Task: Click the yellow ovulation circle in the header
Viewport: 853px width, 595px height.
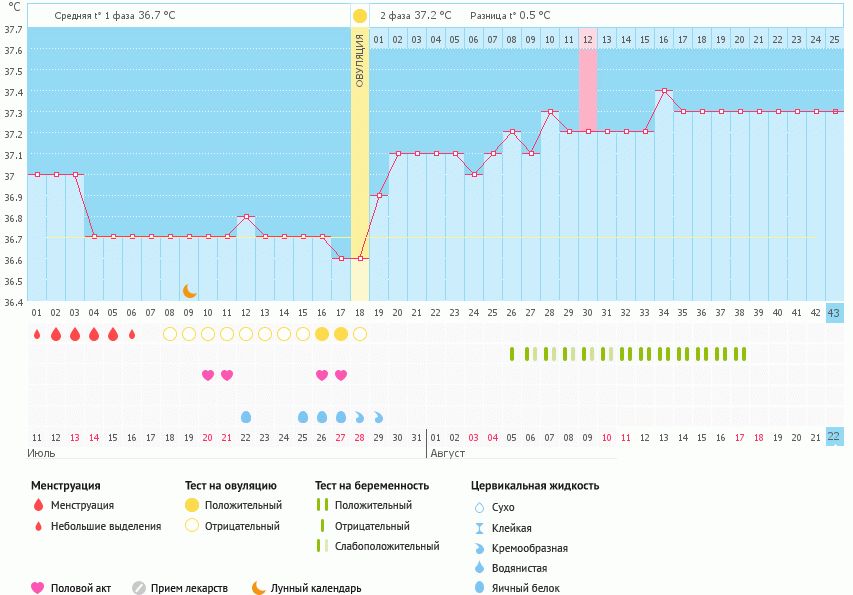Action: [x=360, y=16]
